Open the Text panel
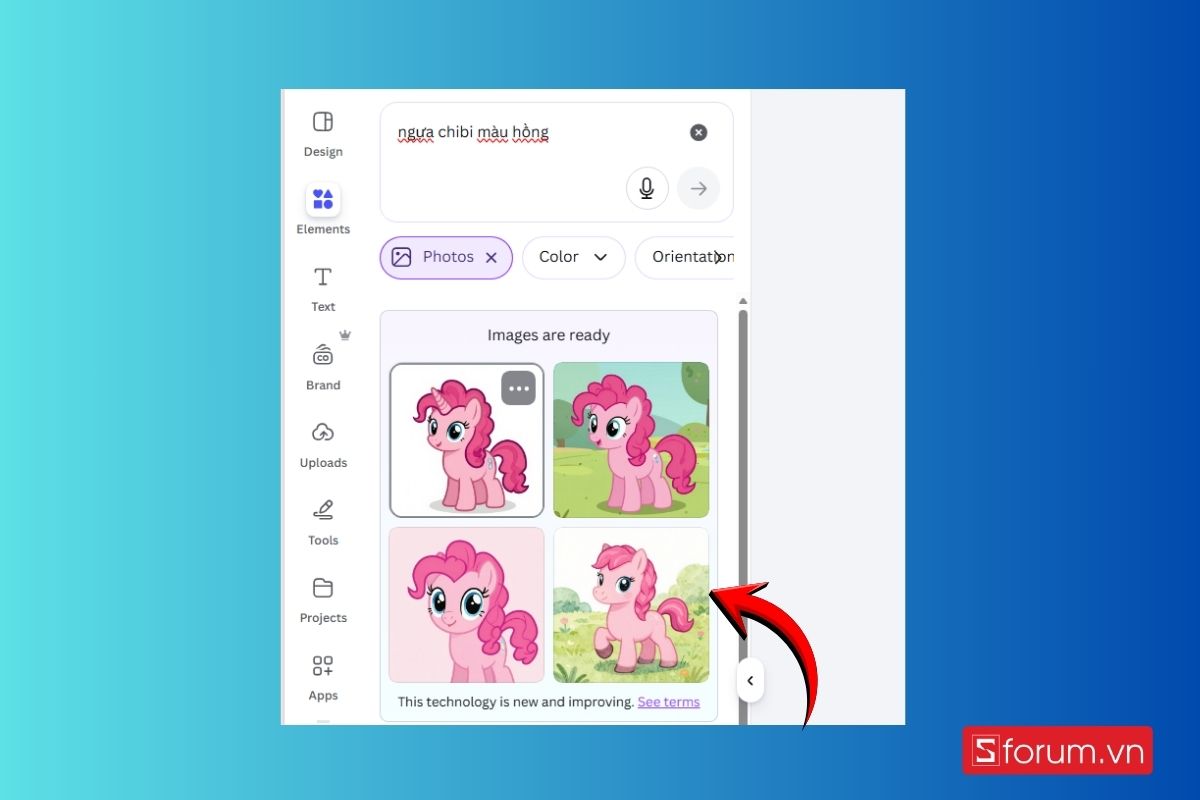The width and height of the screenshot is (1200, 800). (x=322, y=288)
